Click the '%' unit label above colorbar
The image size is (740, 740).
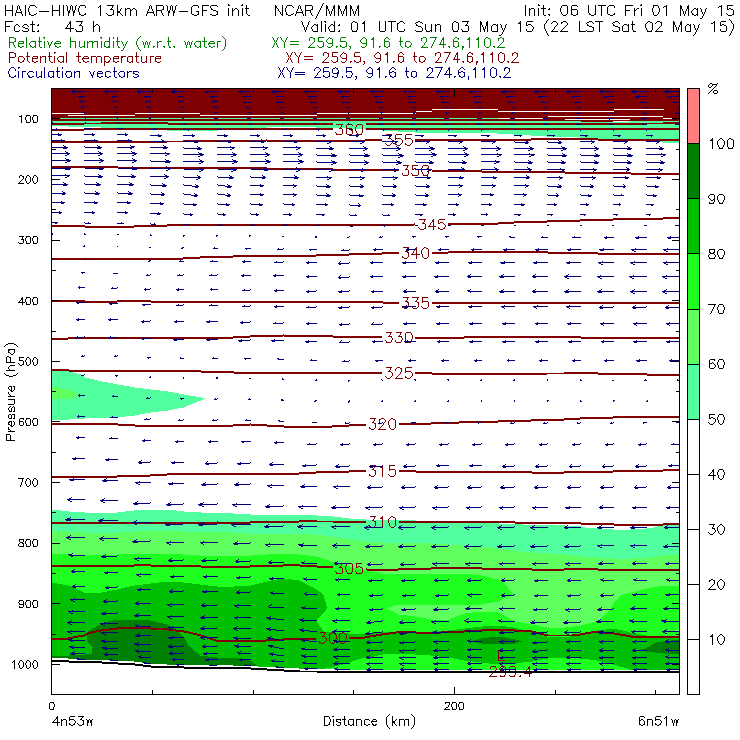coord(713,89)
